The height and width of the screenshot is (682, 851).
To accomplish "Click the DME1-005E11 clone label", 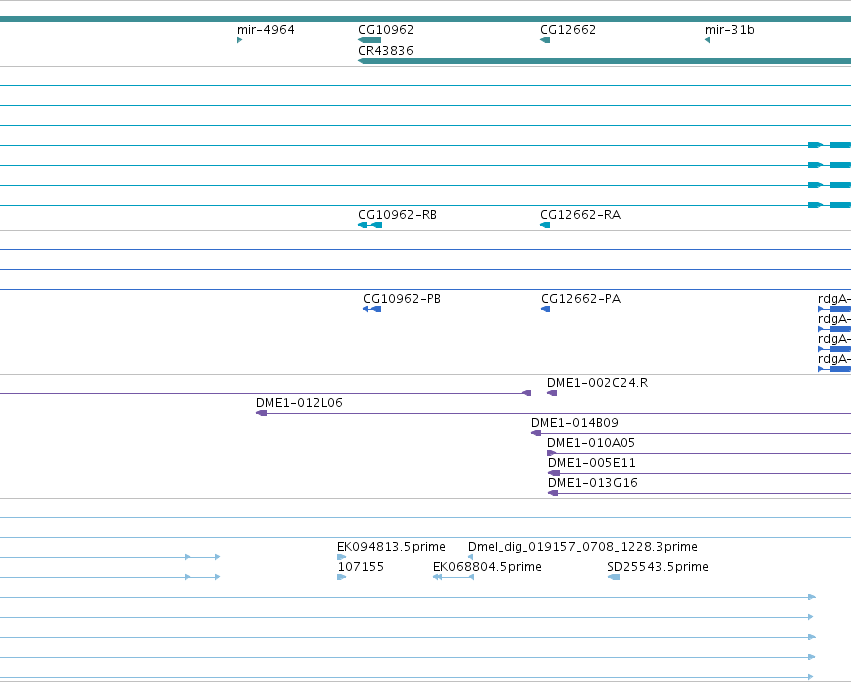I will pos(592,463).
